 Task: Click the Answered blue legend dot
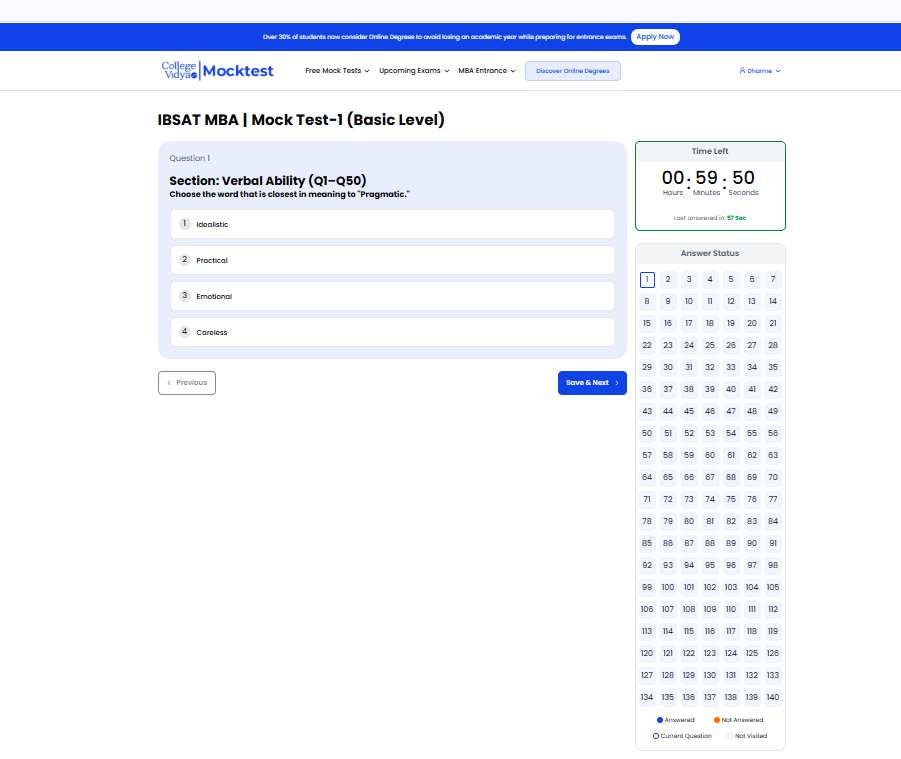pos(660,720)
